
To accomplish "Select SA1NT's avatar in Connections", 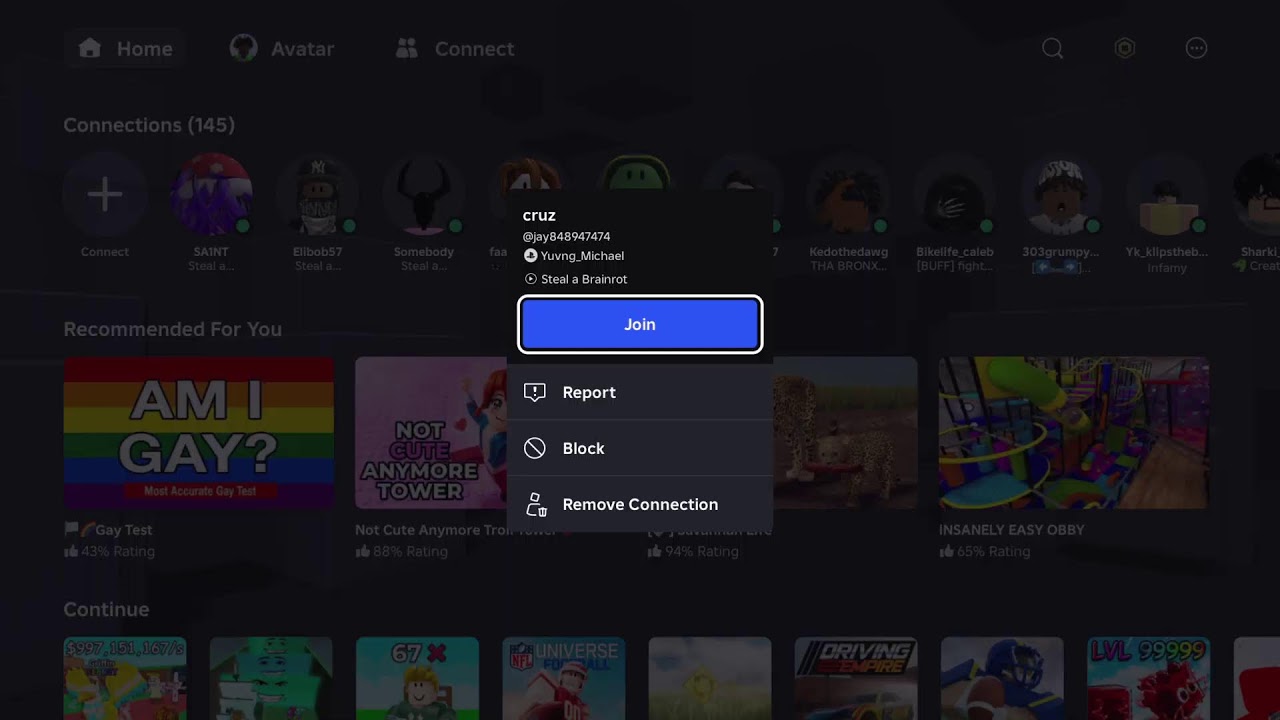I will (x=211, y=194).
